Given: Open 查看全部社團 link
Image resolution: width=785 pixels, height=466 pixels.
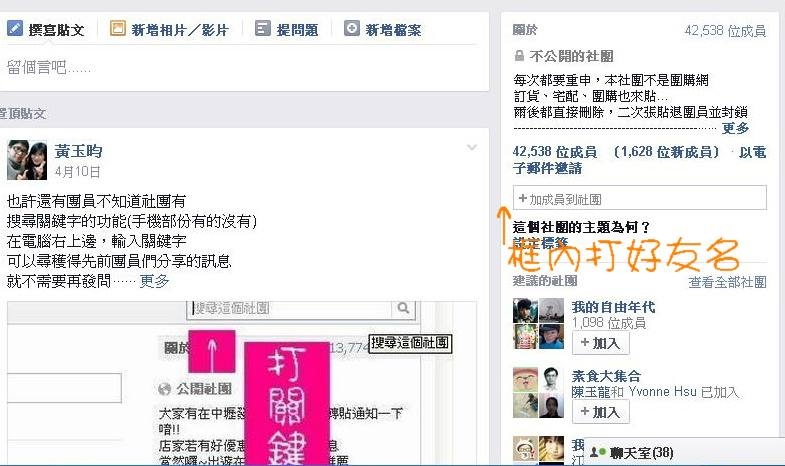Looking at the screenshot, I should pos(727,282).
